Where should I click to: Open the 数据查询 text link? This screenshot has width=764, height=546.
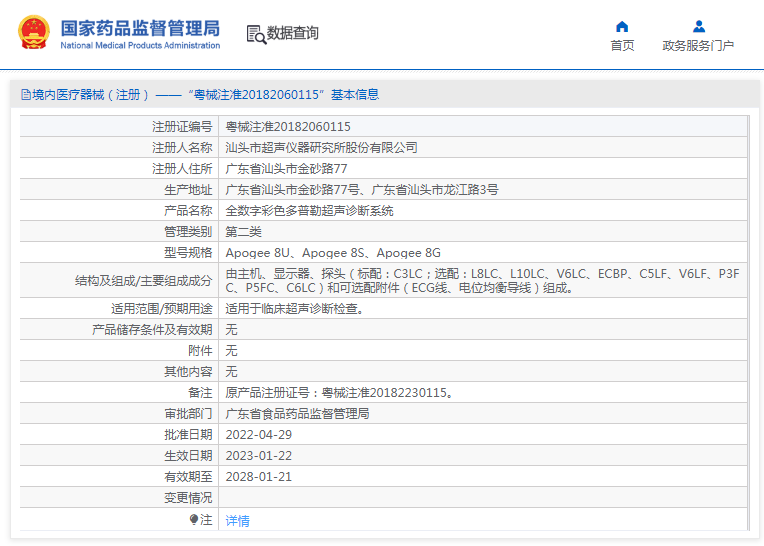(293, 33)
